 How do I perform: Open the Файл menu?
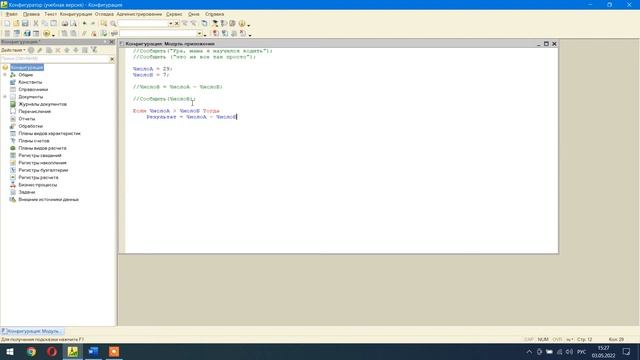click(11, 14)
